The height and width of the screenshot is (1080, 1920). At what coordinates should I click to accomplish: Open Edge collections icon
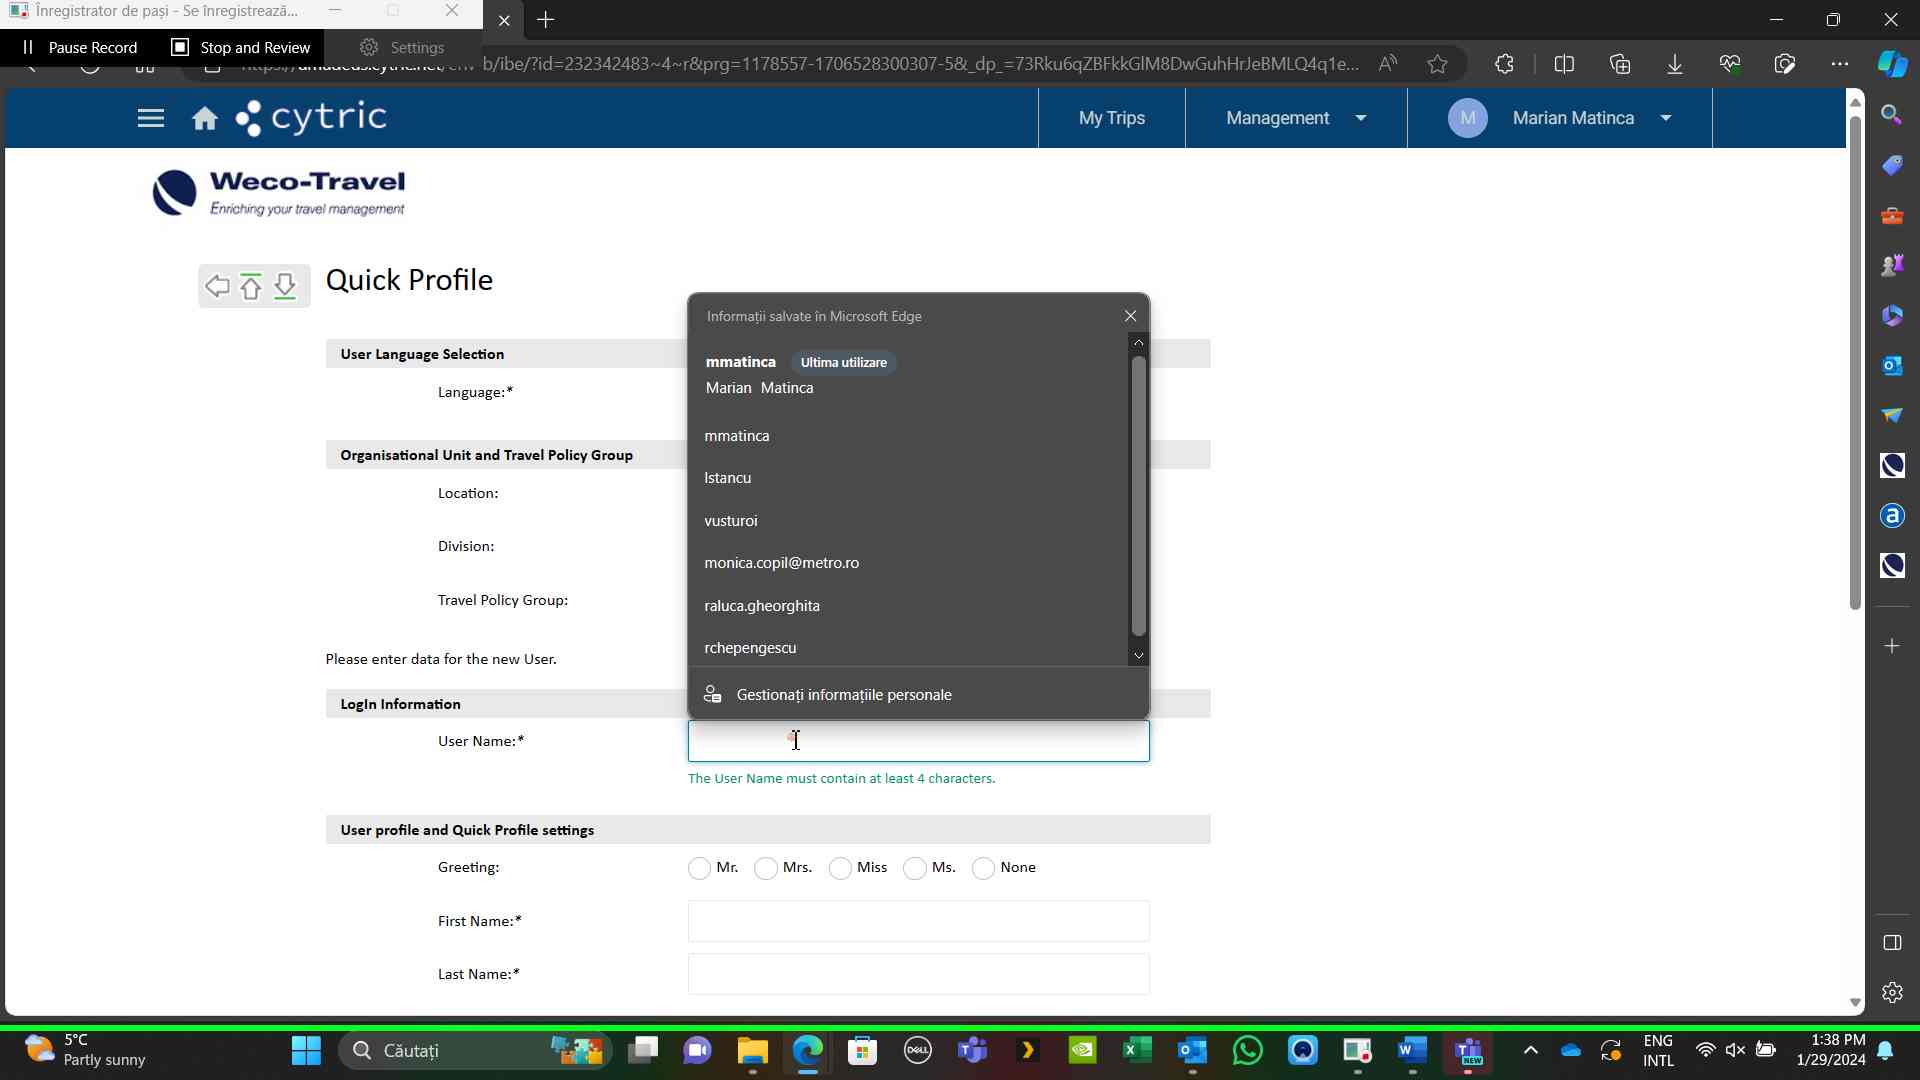[x=1620, y=64]
